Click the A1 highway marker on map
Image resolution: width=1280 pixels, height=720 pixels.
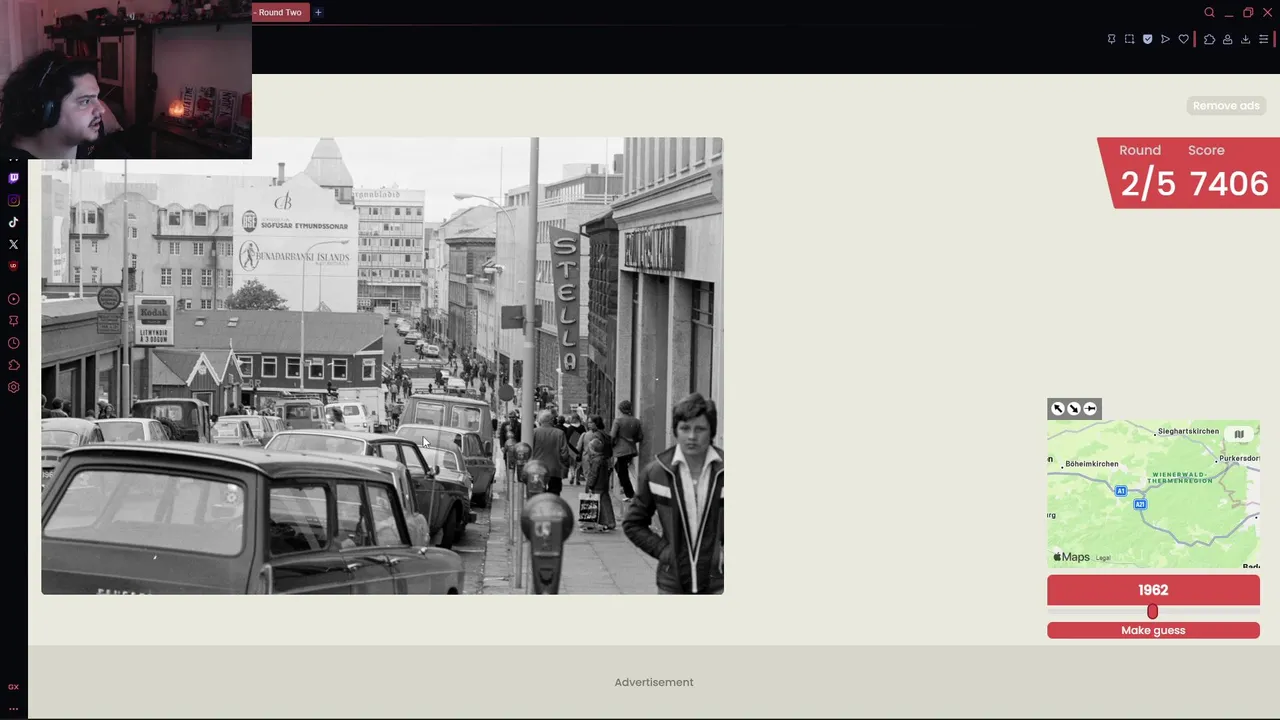pyautogui.click(x=1121, y=491)
